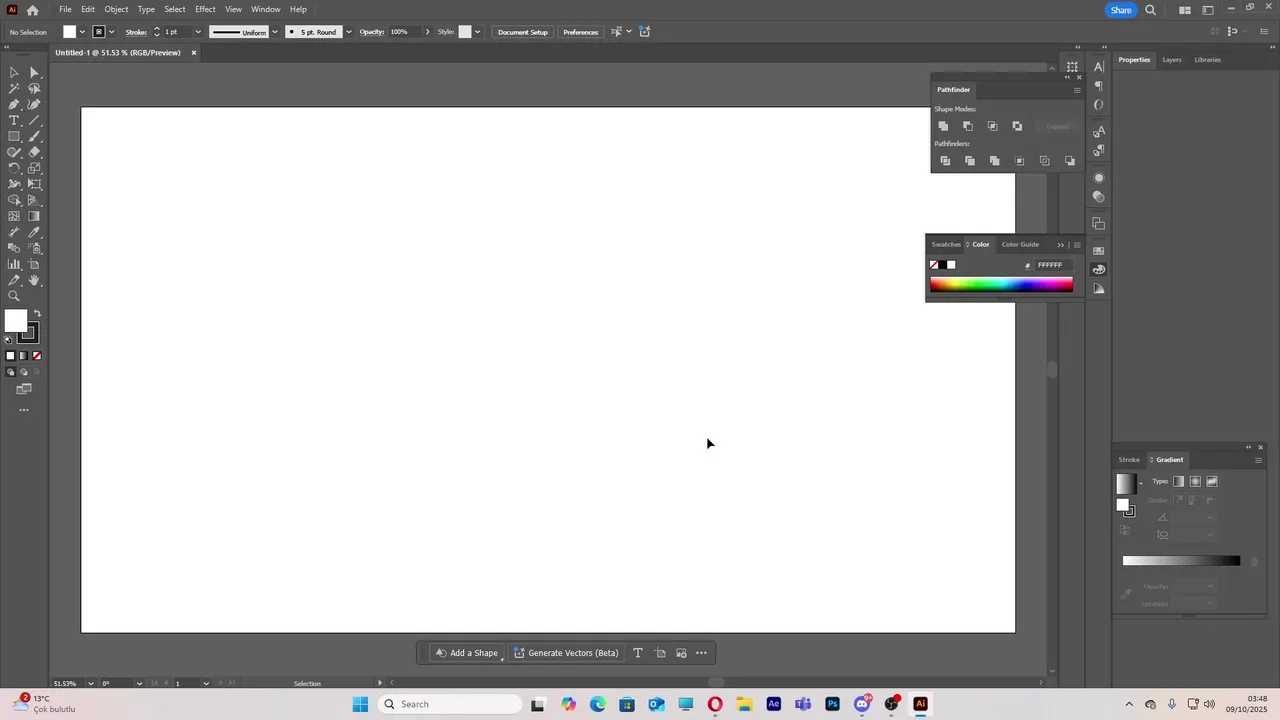Screen dimensions: 1280x720
Task: Open the Window menu
Action: (x=266, y=9)
